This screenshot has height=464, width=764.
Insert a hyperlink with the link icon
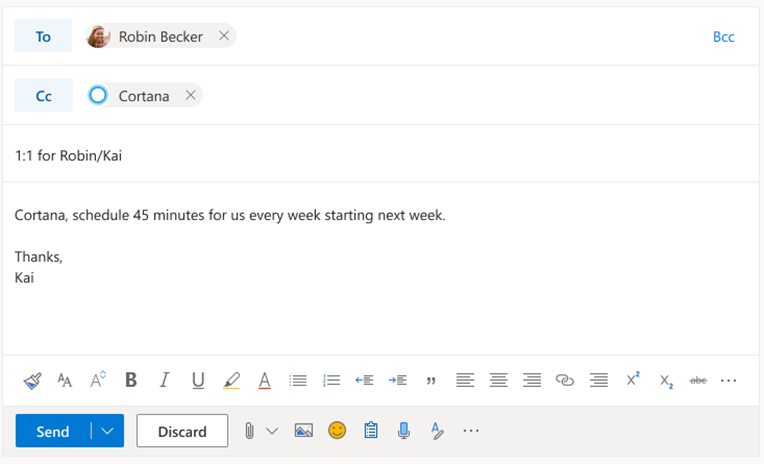point(565,380)
